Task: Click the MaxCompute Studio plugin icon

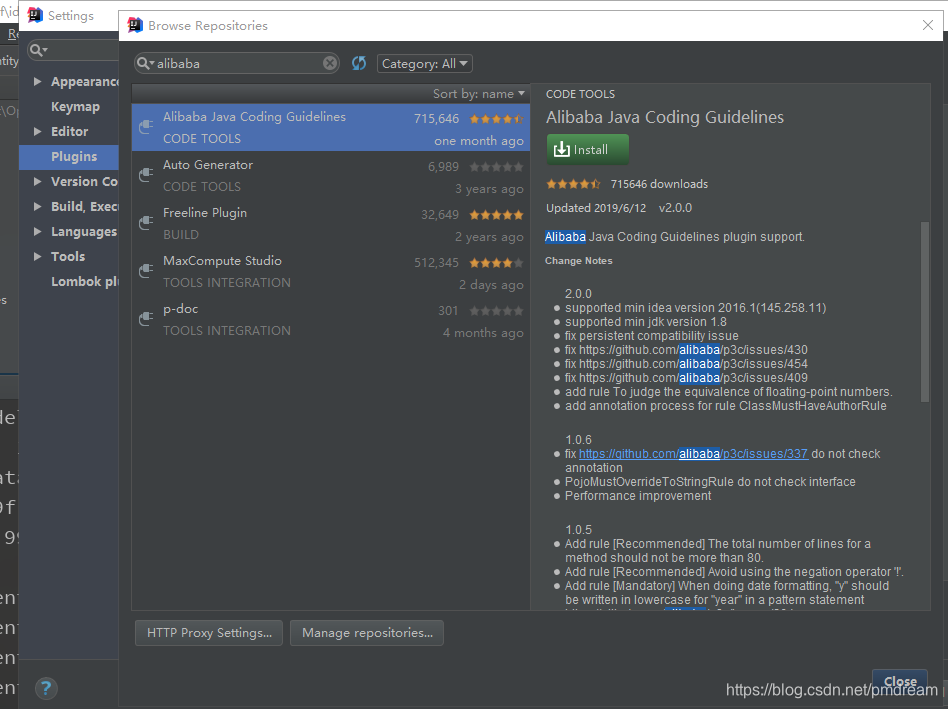Action: click(146, 271)
